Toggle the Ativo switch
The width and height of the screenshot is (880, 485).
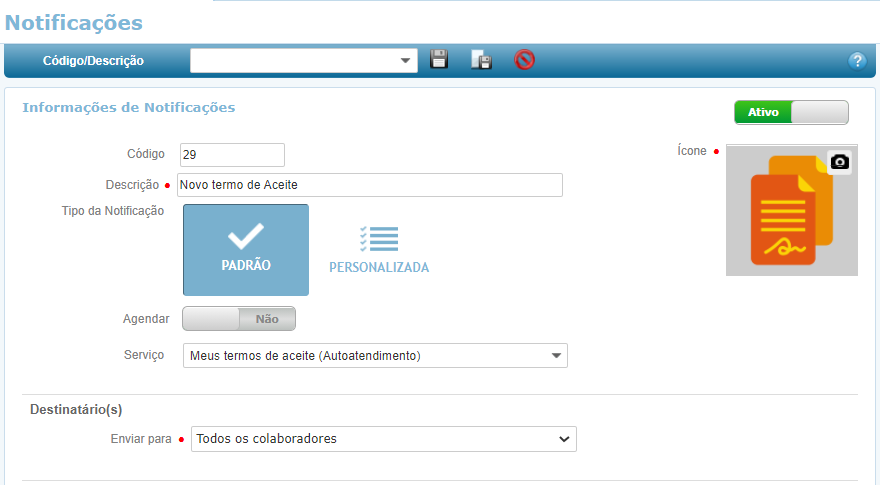(791, 113)
